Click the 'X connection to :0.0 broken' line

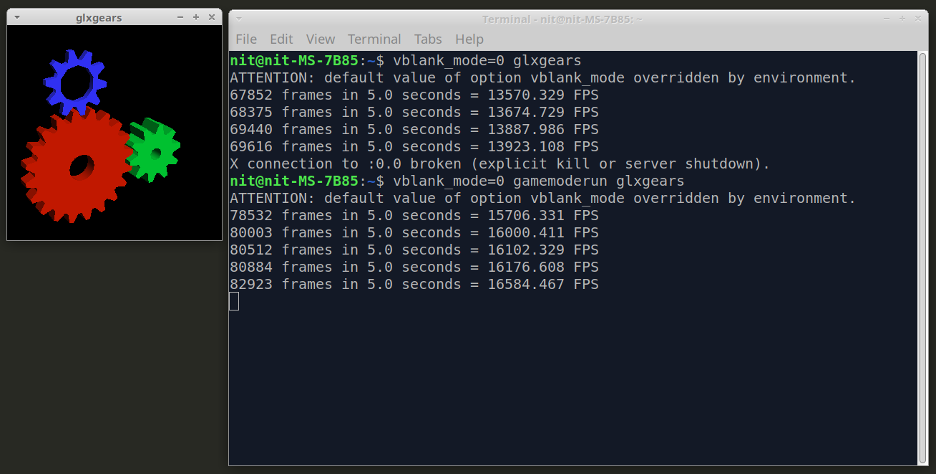[500, 164]
